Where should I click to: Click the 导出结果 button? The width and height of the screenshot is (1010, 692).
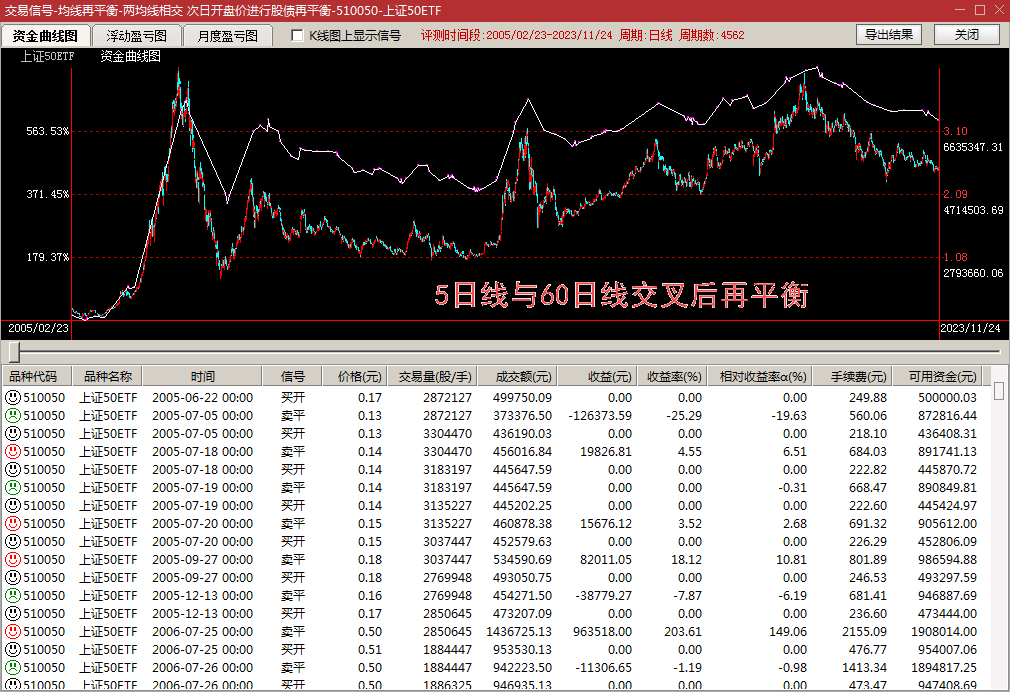click(x=888, y=35)
